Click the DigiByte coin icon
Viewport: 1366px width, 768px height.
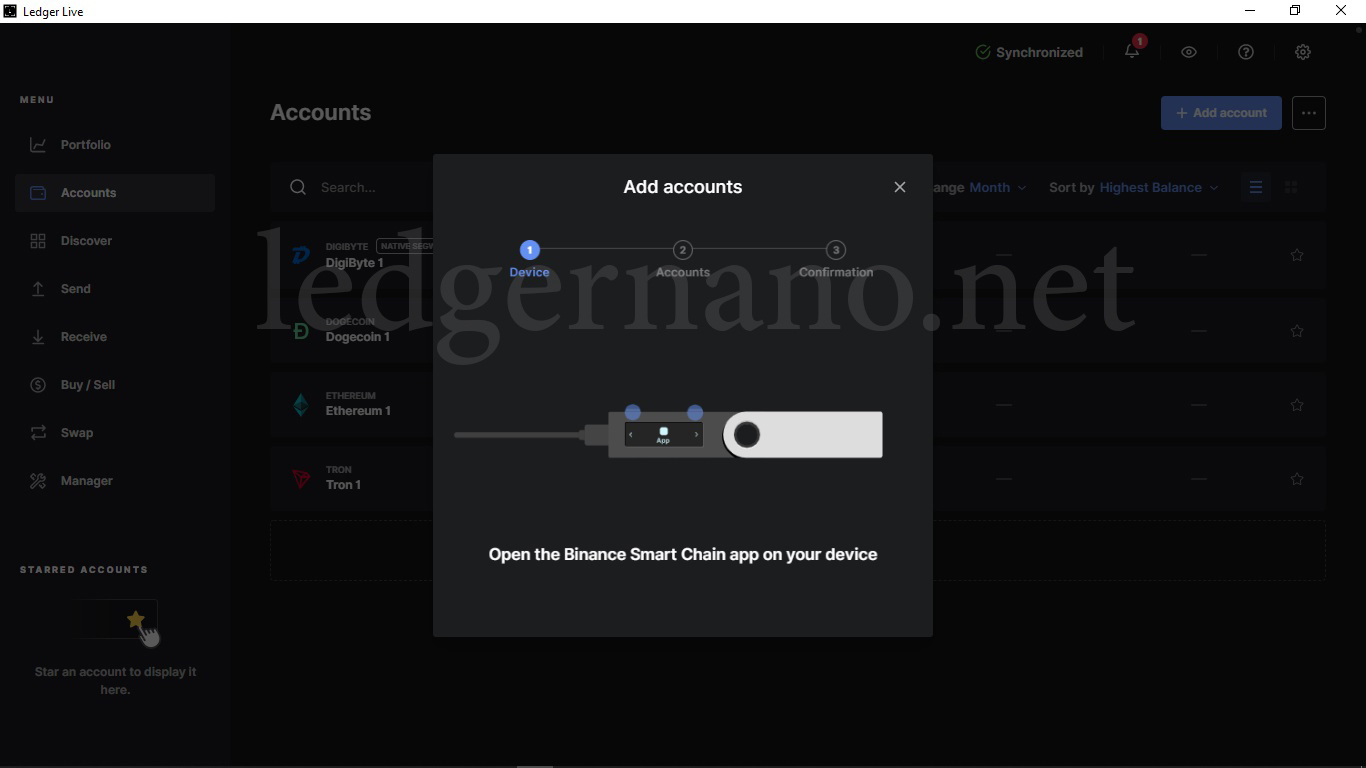pos(301,255)
